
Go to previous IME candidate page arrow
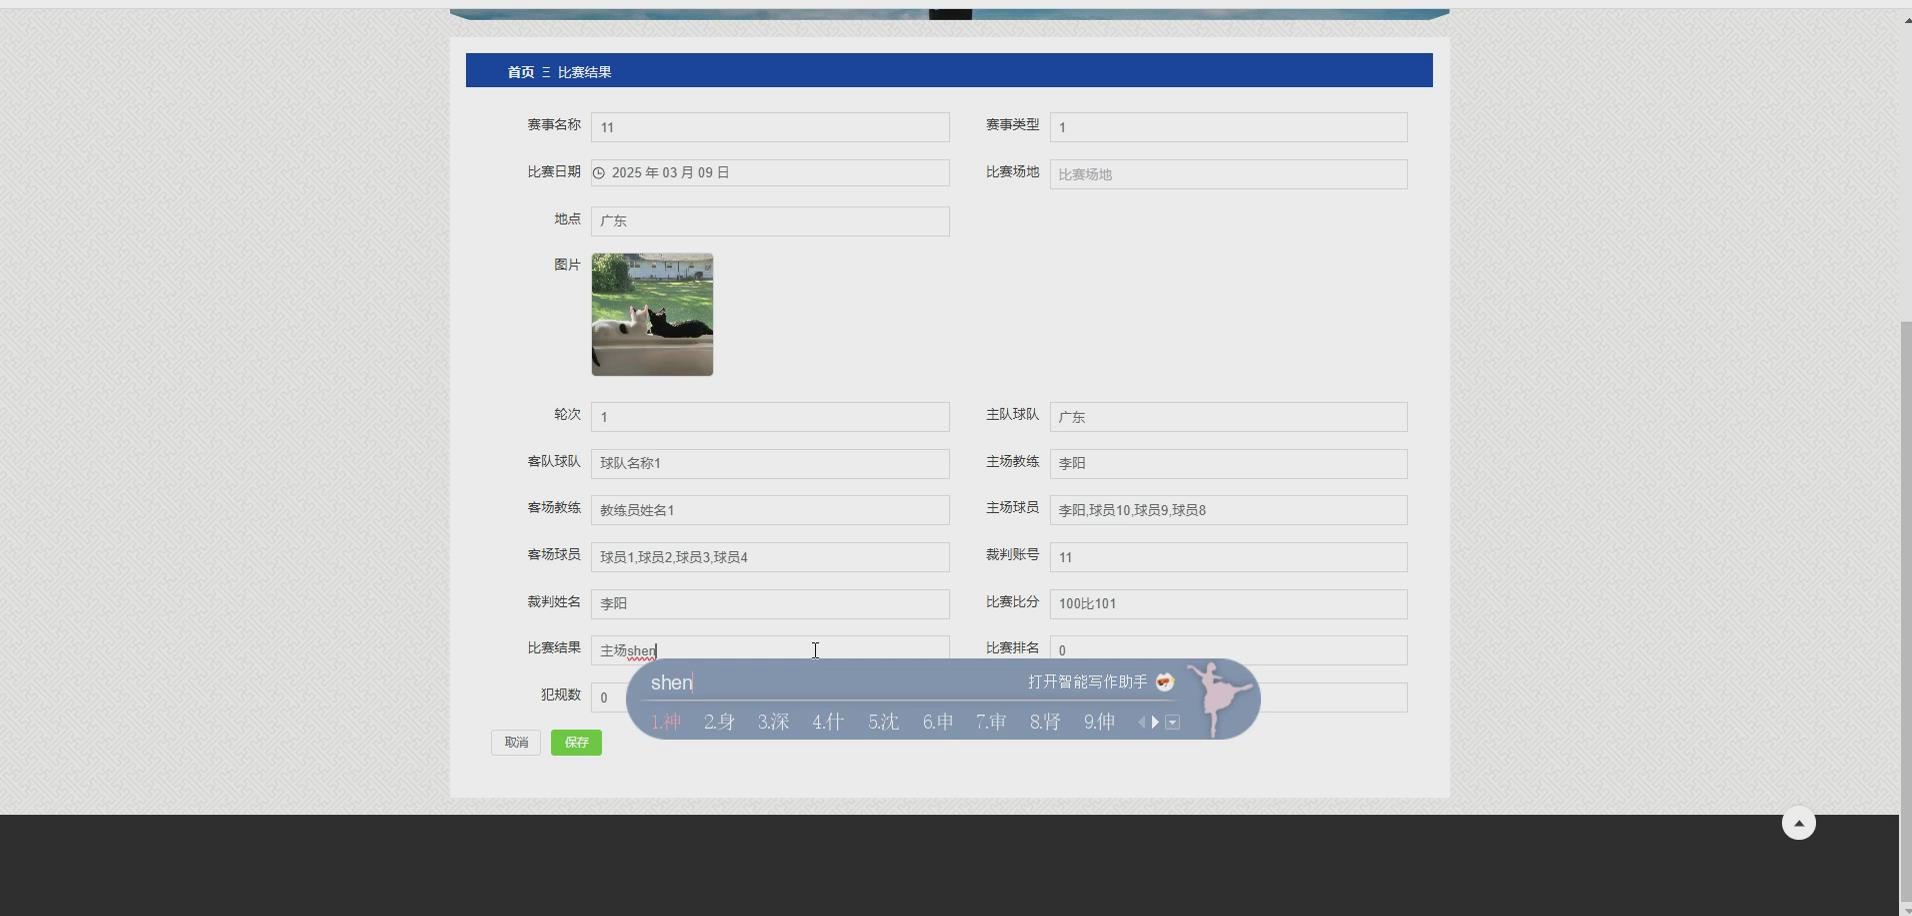click(1142, 722)
